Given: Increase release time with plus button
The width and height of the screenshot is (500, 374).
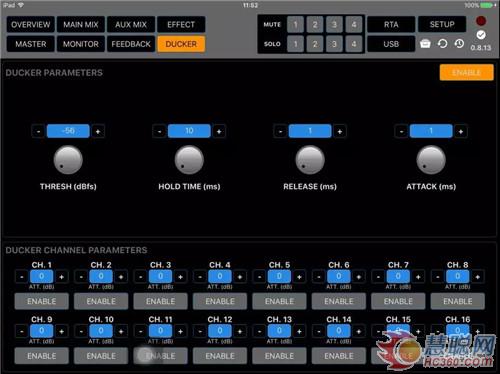Looking at the screenshot, I should (340, 131).
